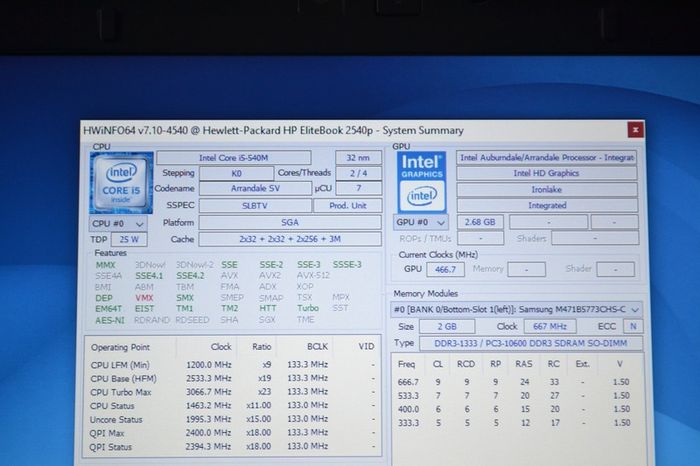Image resolution: width=700 pixels, height=466 pixels.
Task: Click the SGA platform field
Action: coord(290,222)
